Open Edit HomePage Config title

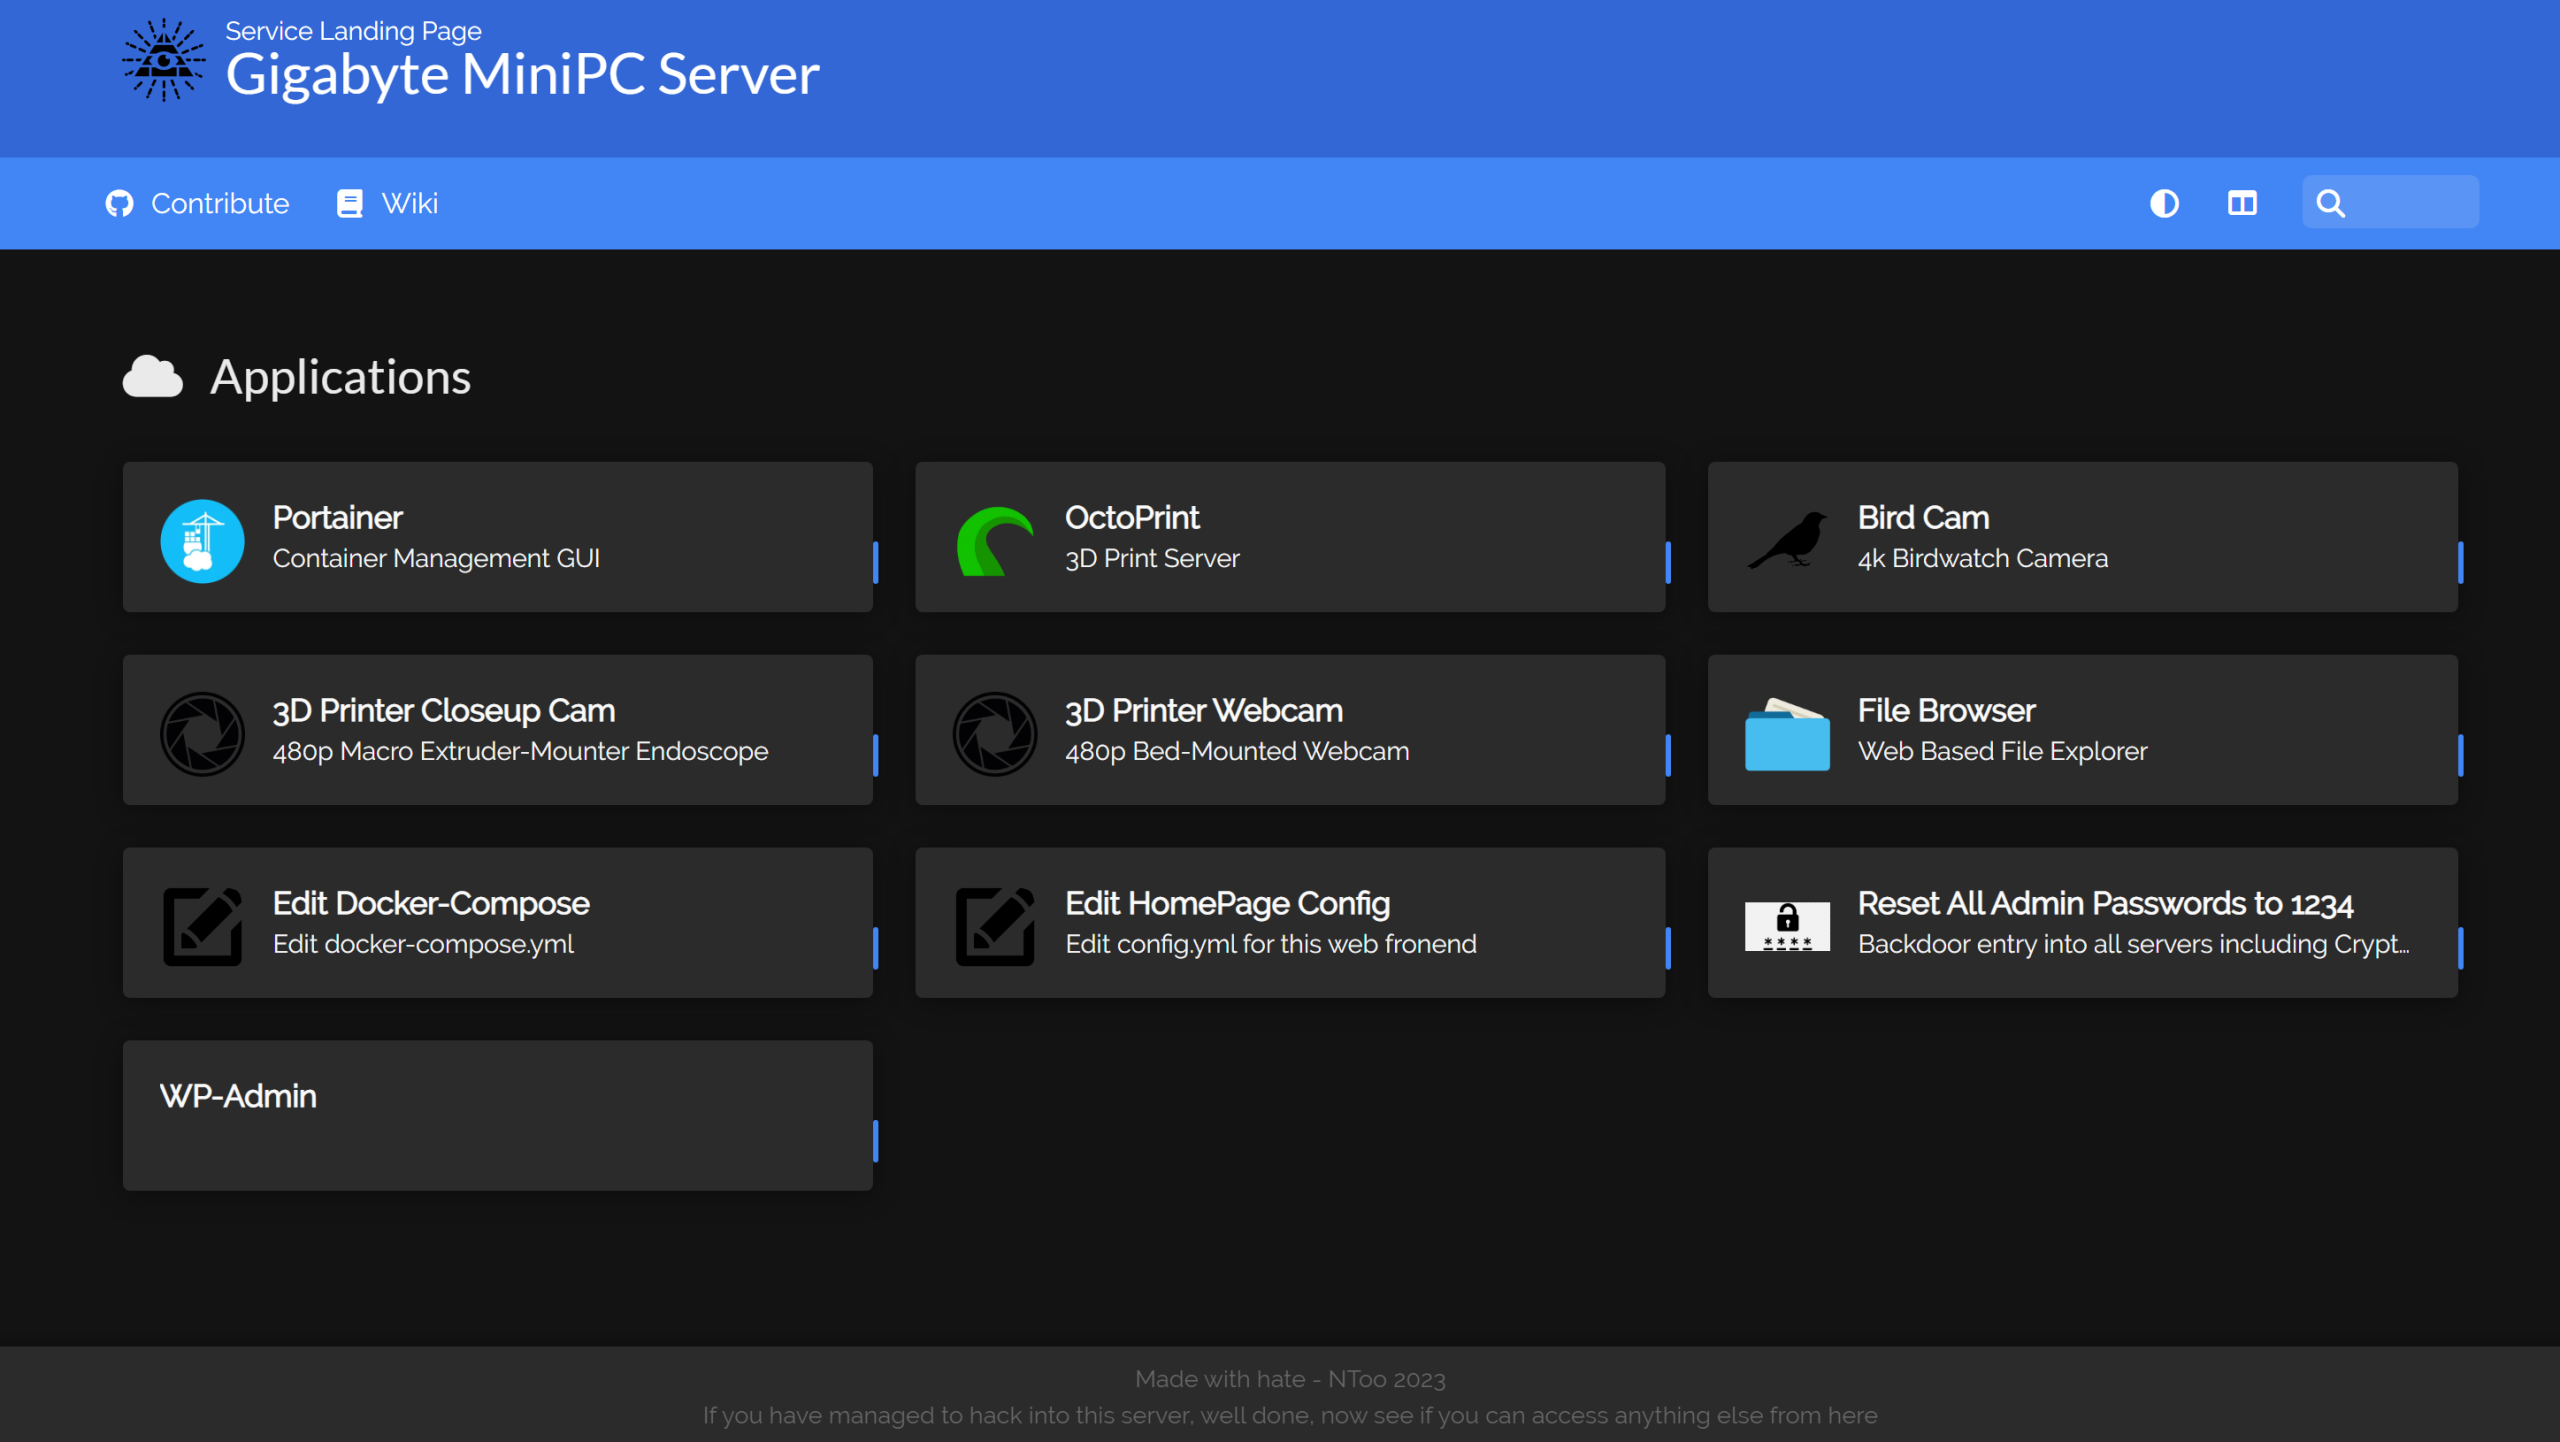coord(1227,904)
